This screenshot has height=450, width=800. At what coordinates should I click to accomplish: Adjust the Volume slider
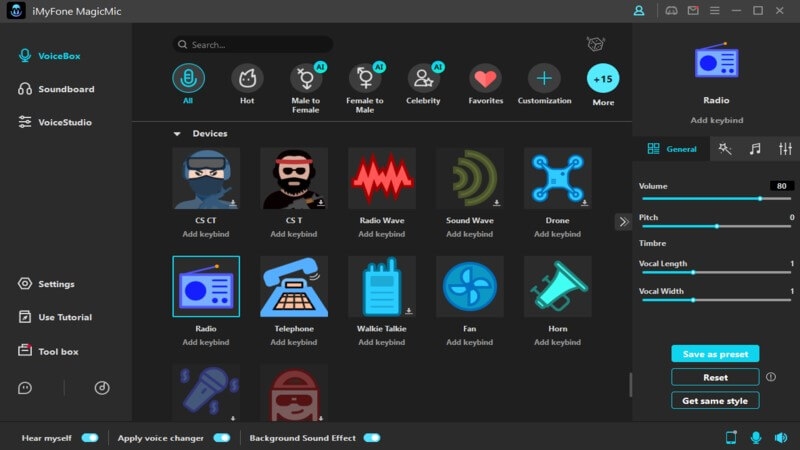pos(716,198)
